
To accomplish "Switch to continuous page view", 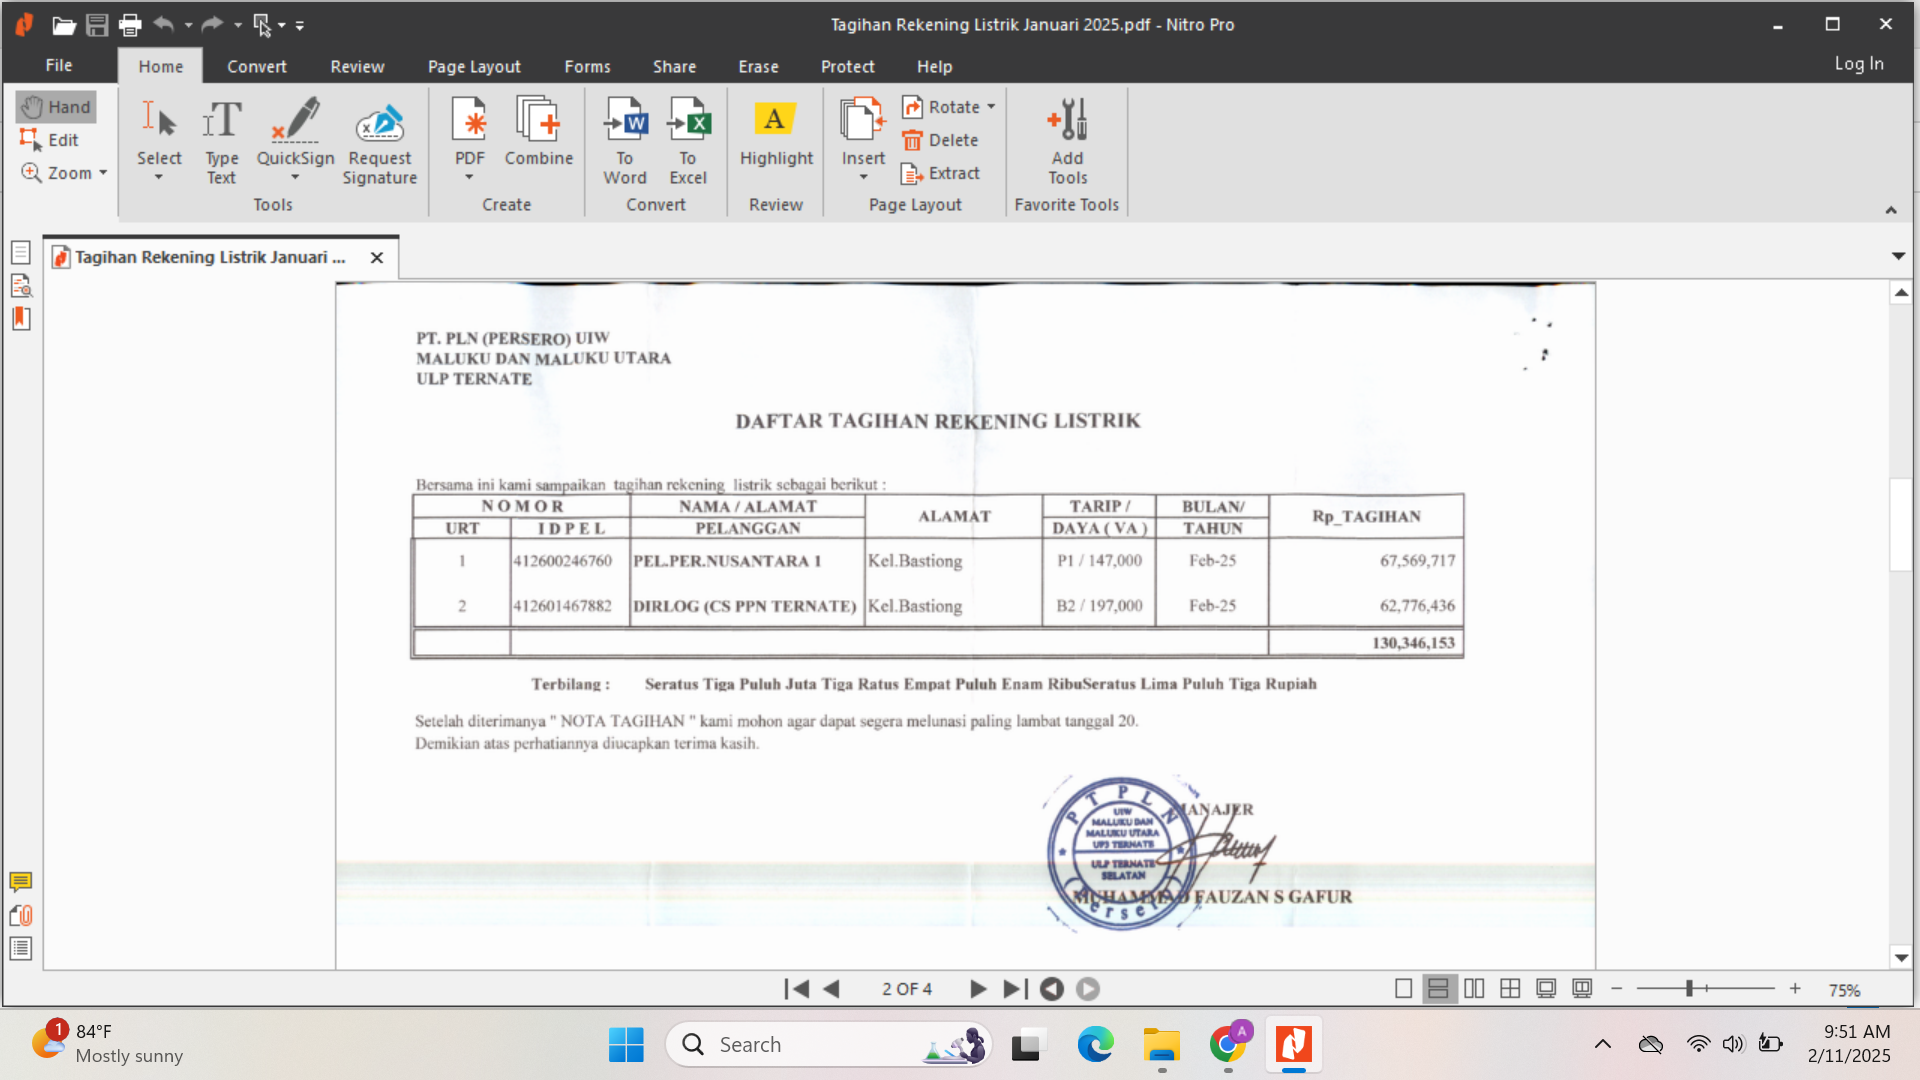I will click(x=1438, y=989).
